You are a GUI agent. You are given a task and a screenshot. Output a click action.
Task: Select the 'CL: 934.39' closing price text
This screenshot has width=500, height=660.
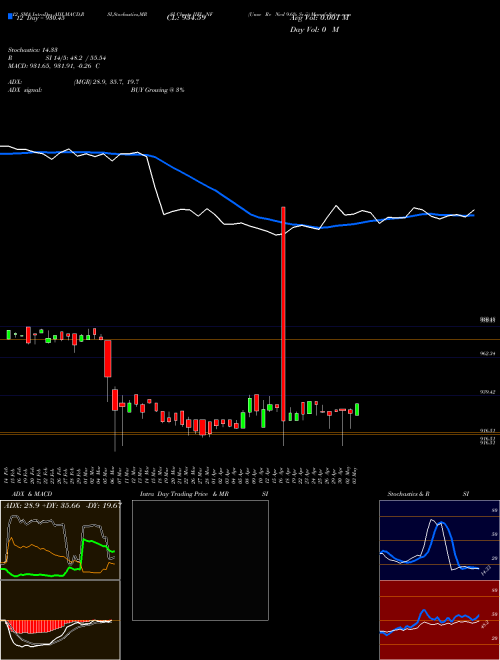point(186,18)
